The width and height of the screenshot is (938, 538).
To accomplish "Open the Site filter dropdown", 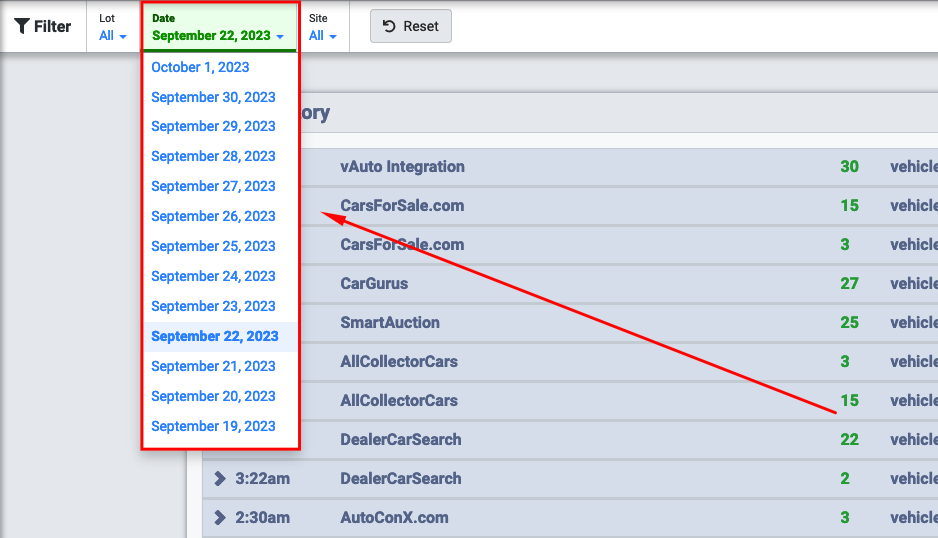I will tap(322, 27).
